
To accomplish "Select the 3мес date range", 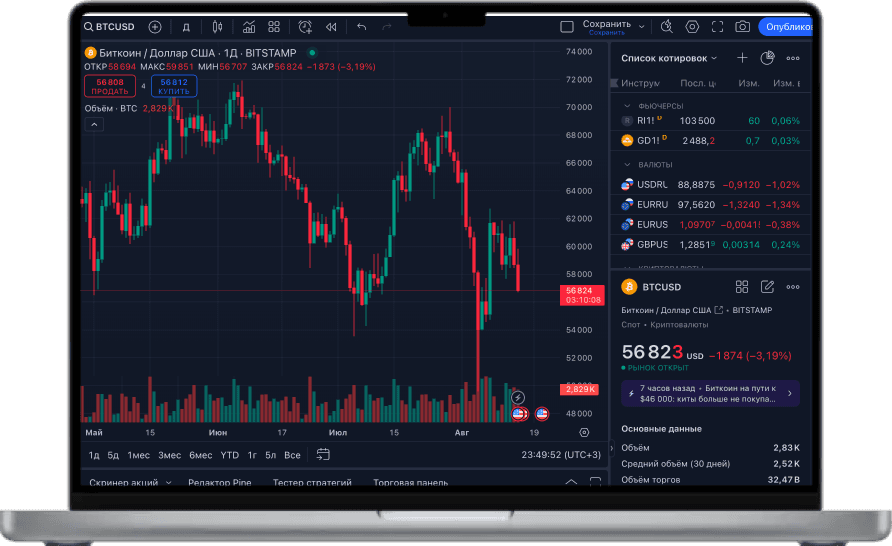I will pyautogui.click(x=170, y=455).
